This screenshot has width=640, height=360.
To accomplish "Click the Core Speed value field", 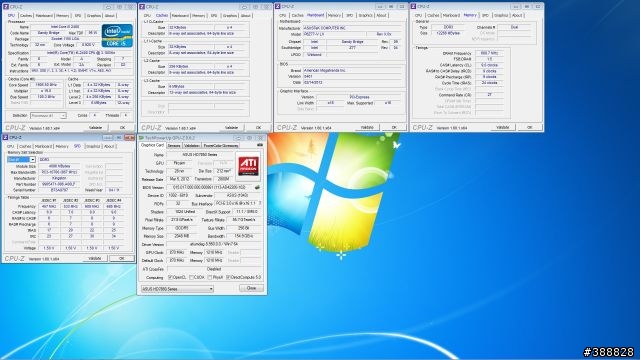I will point(46,85).
